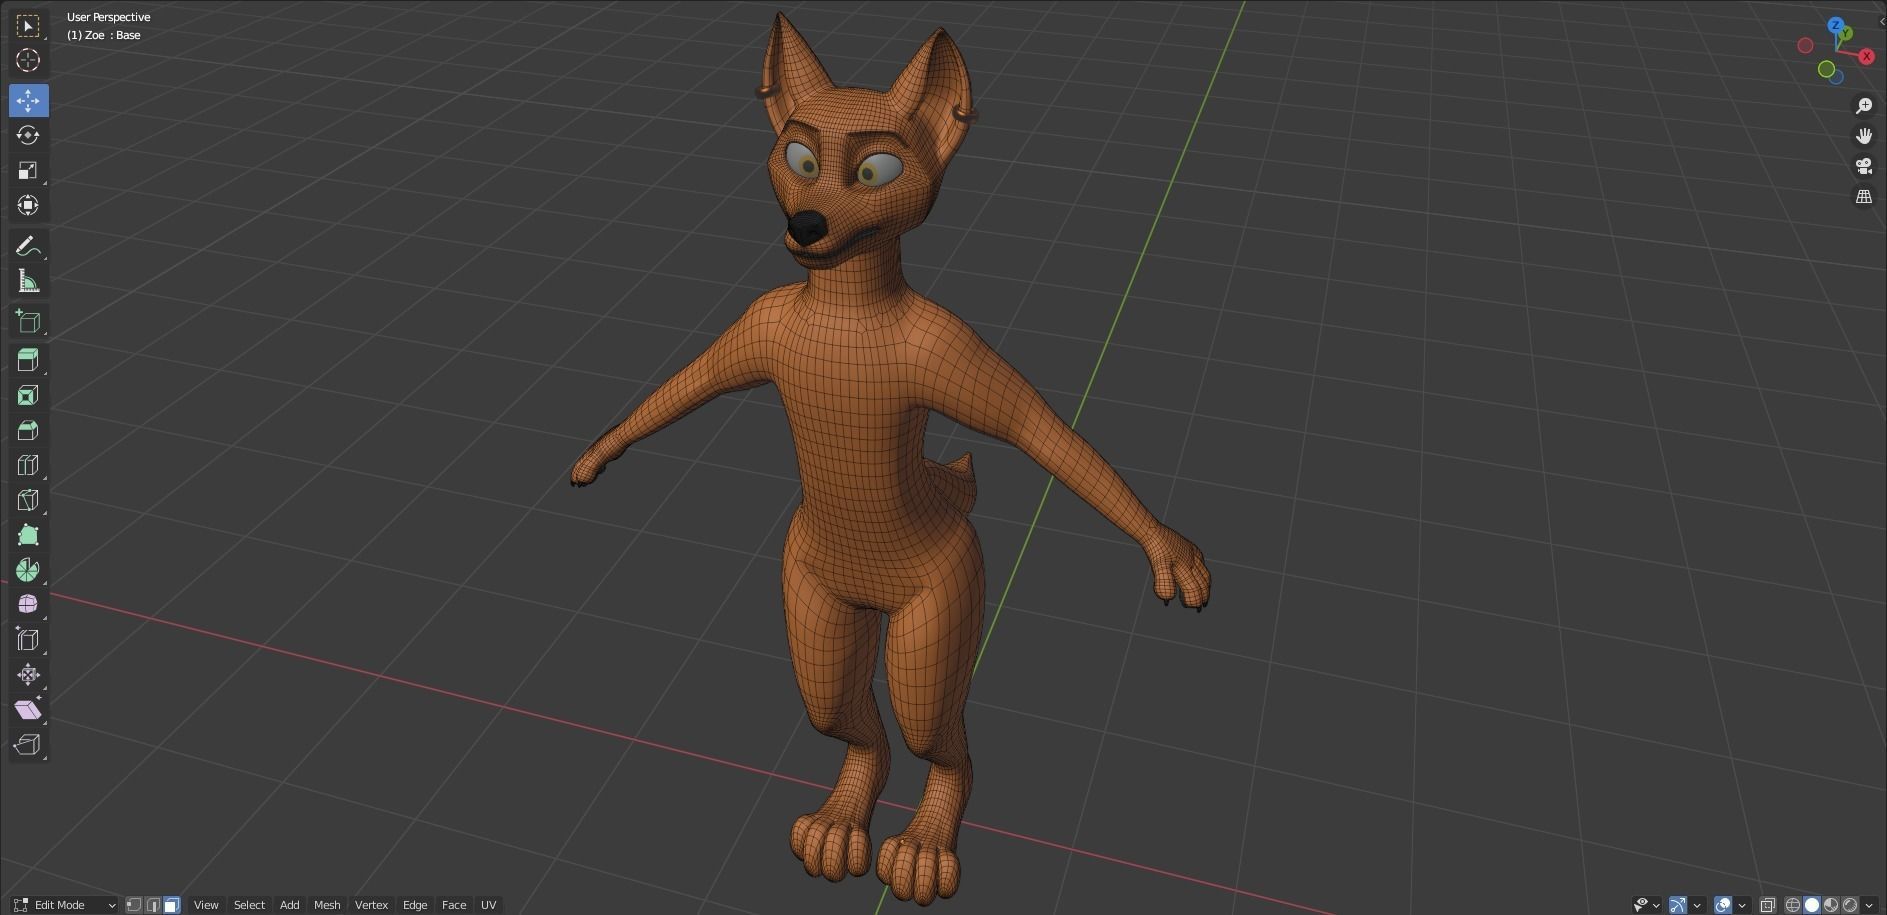Select the Spin tool
Viewport: 1887px width, 915px height.
(28, 570)
